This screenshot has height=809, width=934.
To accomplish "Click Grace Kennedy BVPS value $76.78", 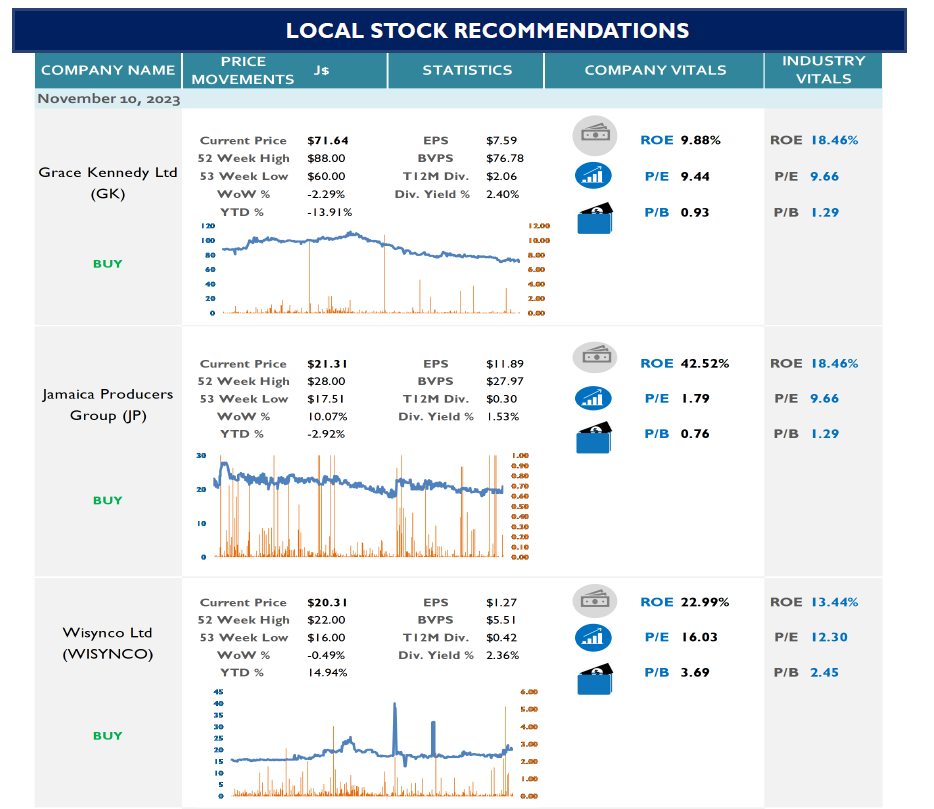I will 505,158.
